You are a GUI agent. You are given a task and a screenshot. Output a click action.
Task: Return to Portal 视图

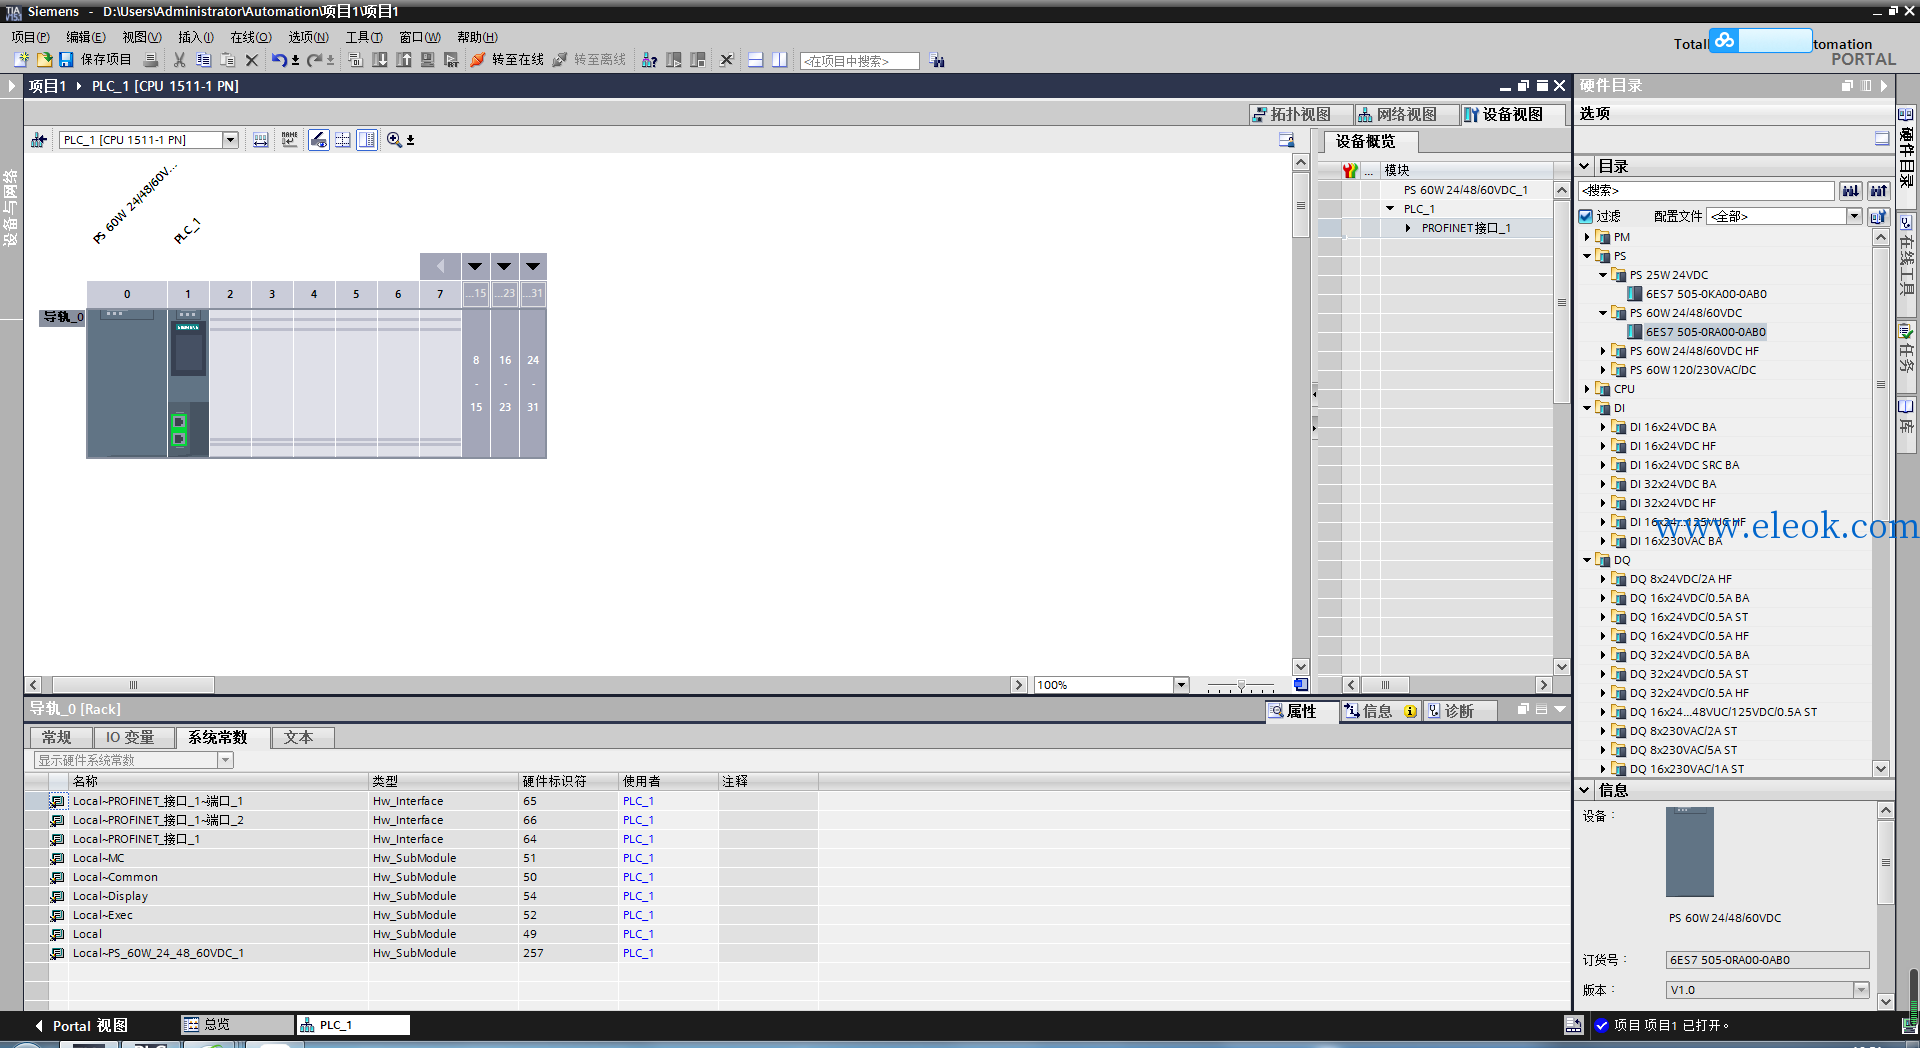(81, 1026)
